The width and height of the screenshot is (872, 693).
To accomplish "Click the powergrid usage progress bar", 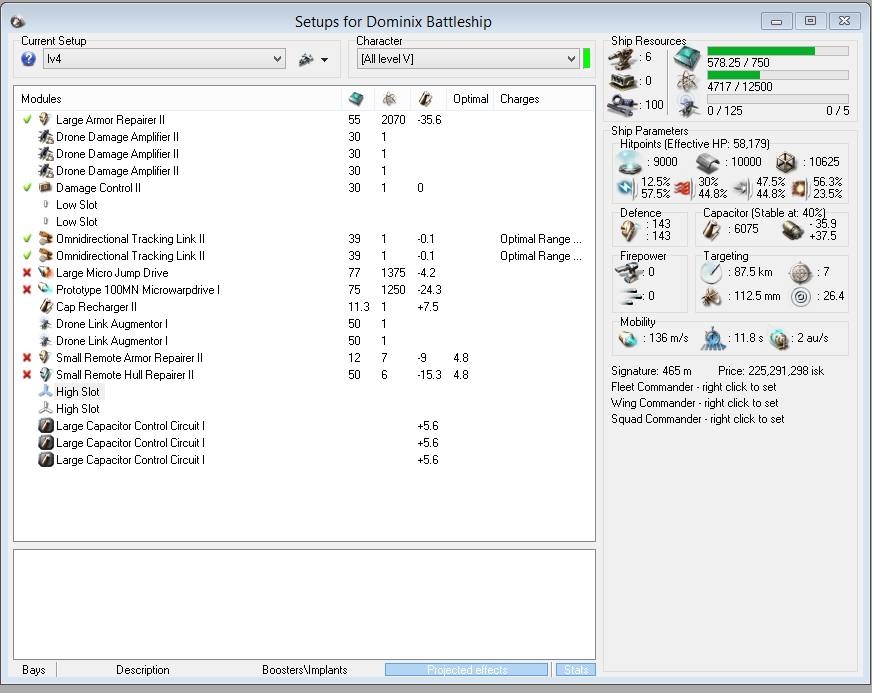I will point(777,75).
